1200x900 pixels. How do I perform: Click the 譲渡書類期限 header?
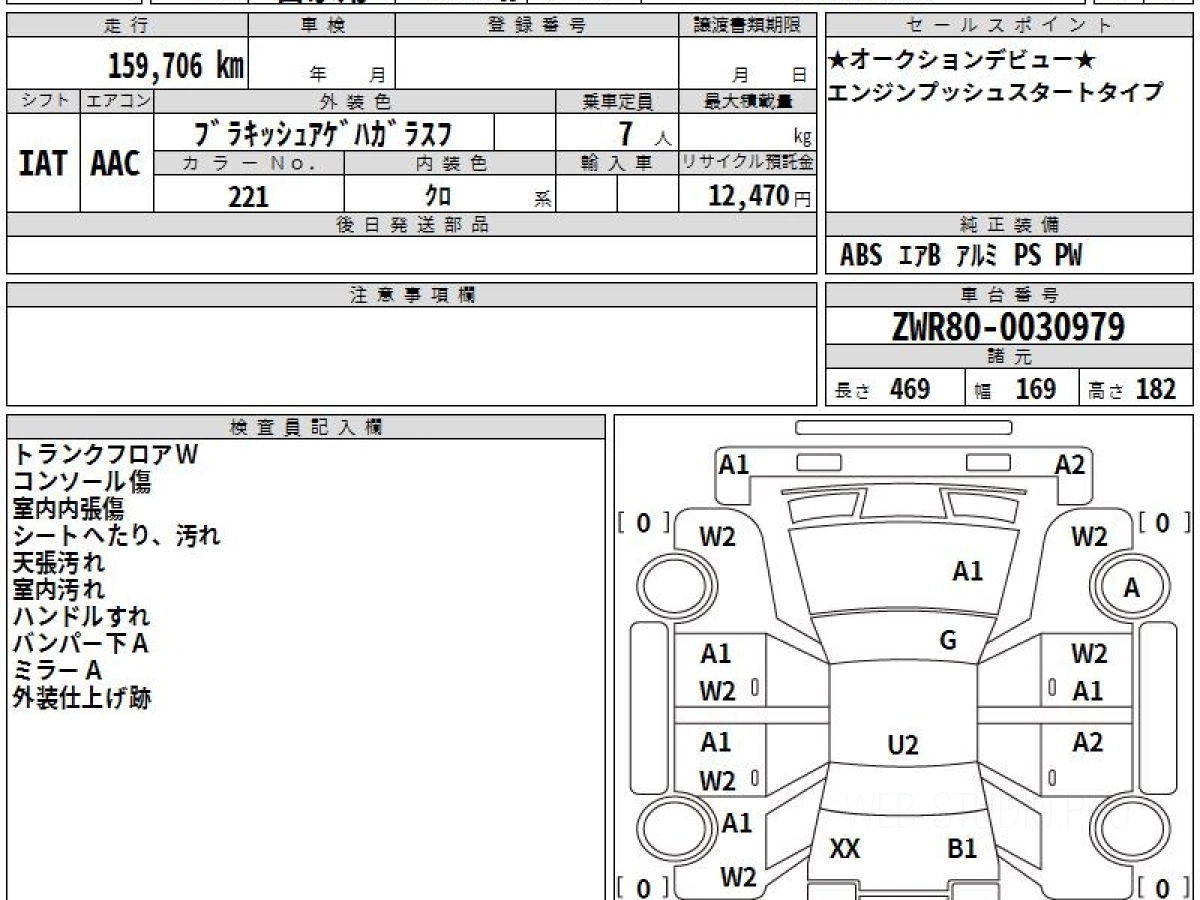[x=748, y=26]
